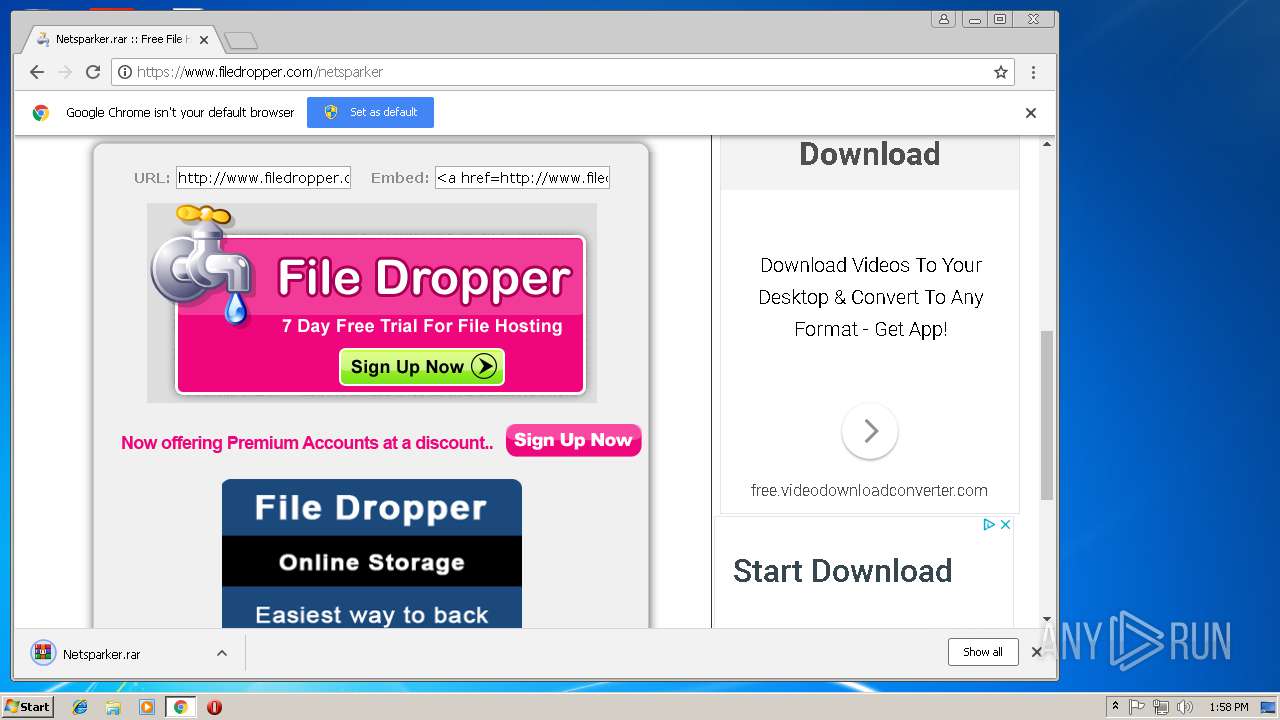Open Chrome user profile button
1280x720 pixels.
tap(944, 19)
